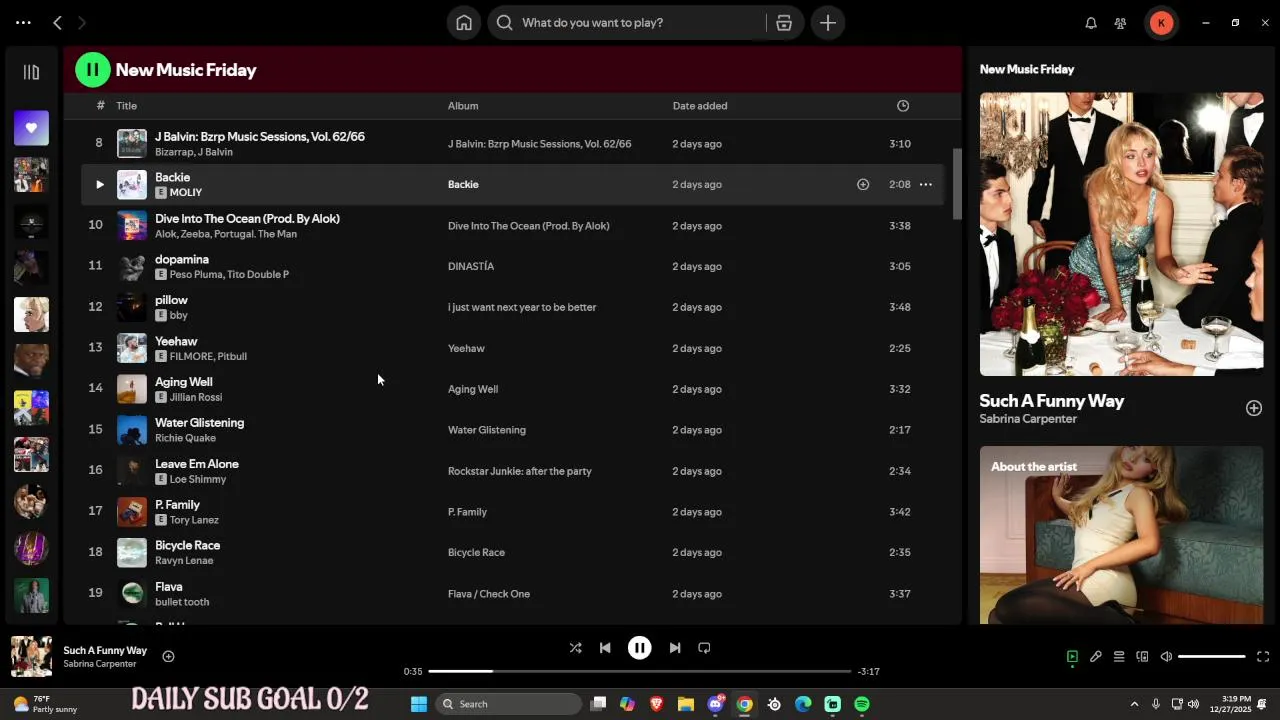Show hidden system tray icons

pyautogui.click(x=1134, y=704)
